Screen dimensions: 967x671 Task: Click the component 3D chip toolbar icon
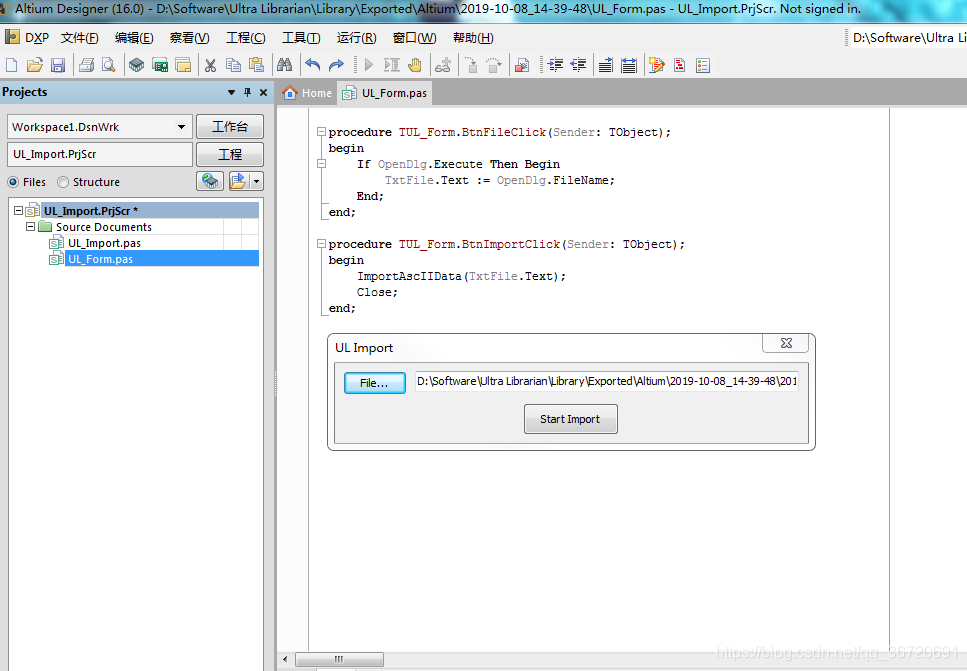pyautogui.click(x=136, y=65)
